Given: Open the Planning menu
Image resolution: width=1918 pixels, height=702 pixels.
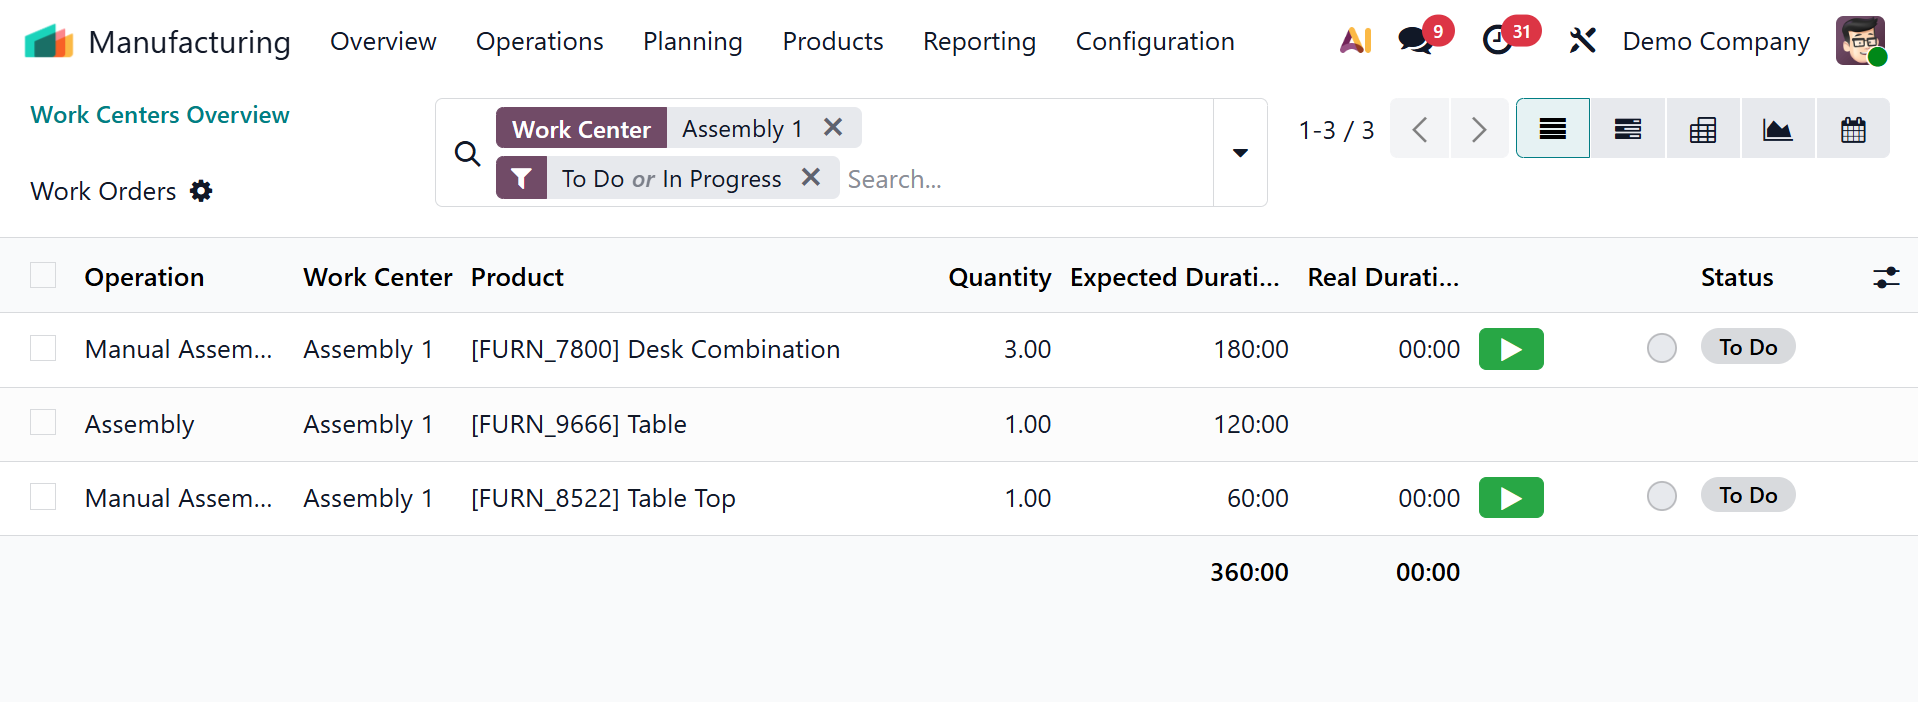Looking at the screenshot, I should point(692,41).
